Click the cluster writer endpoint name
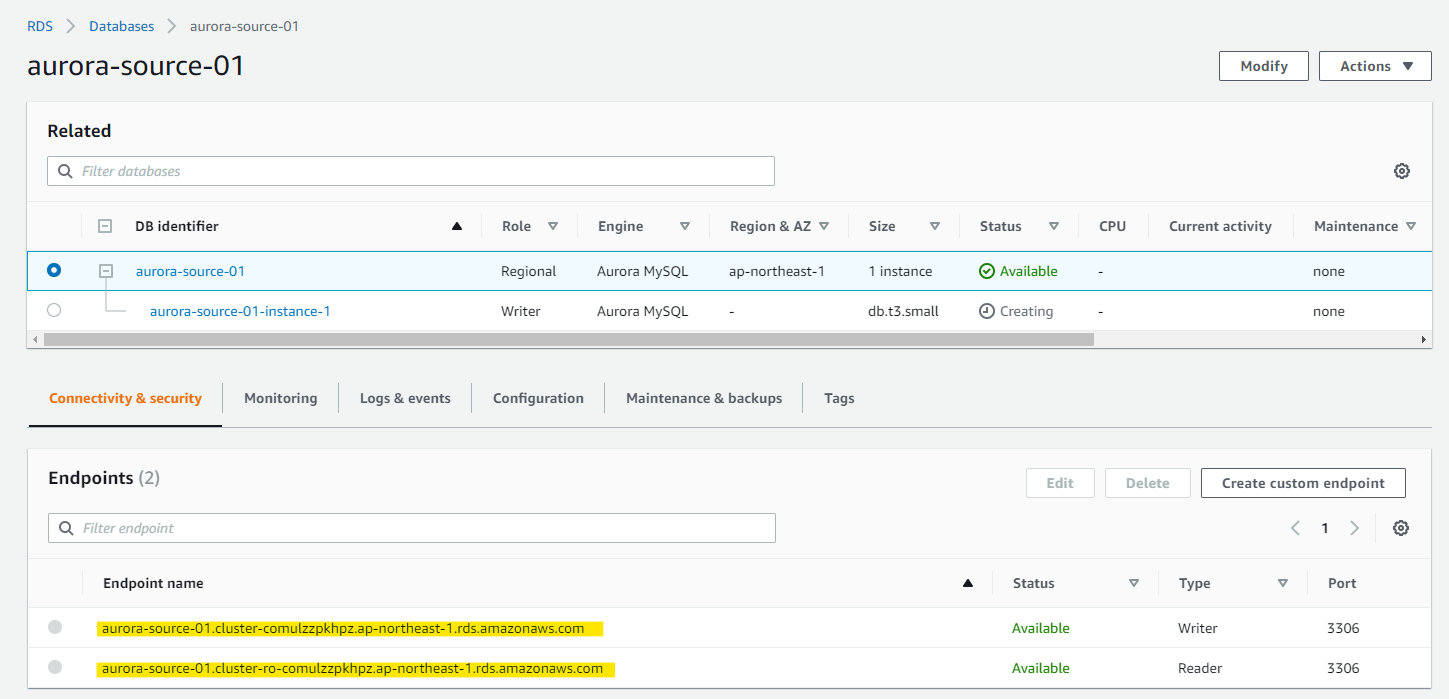 click(343, 628)
